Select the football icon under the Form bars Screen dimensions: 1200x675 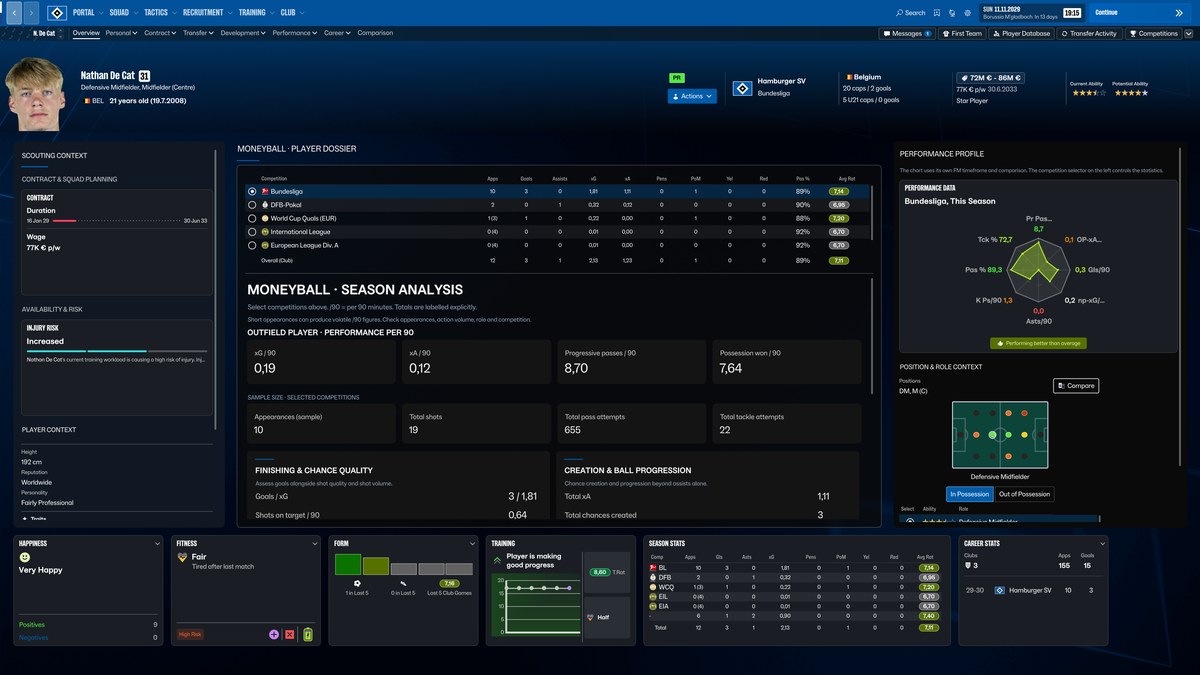[357, 583]
